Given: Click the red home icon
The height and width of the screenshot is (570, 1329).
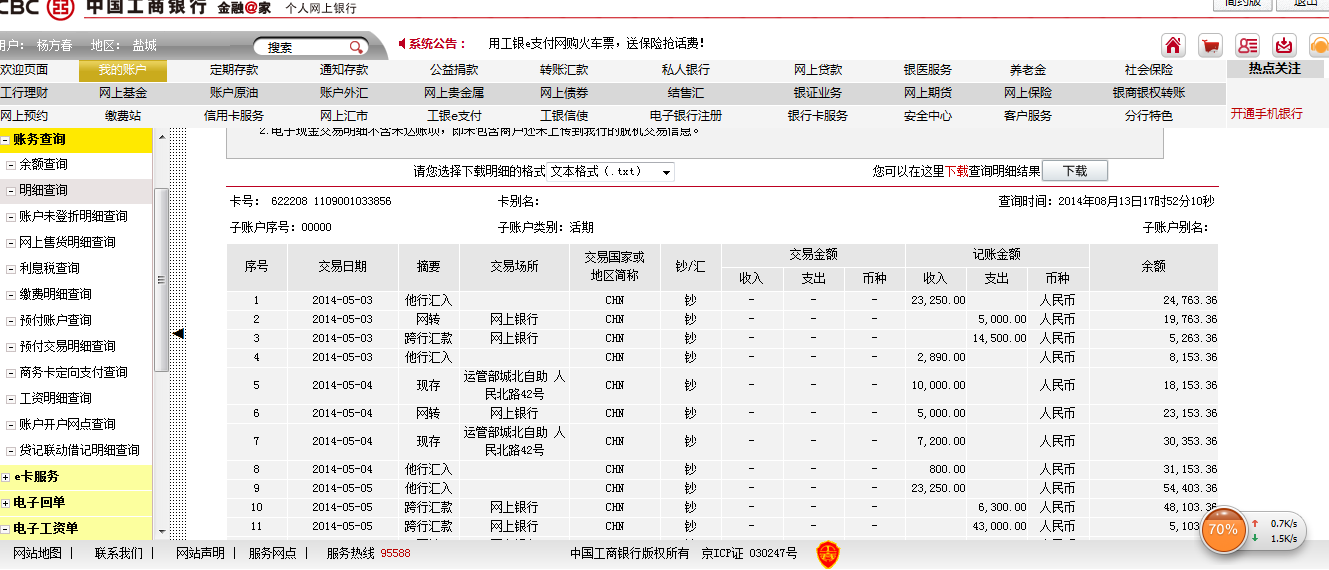Looking at the screenshot, I should pos(1173,46).
